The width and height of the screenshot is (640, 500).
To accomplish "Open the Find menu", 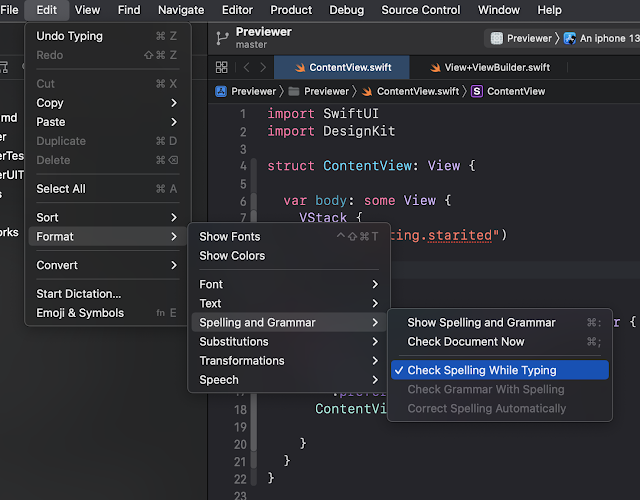I will [x=129, y=10].
